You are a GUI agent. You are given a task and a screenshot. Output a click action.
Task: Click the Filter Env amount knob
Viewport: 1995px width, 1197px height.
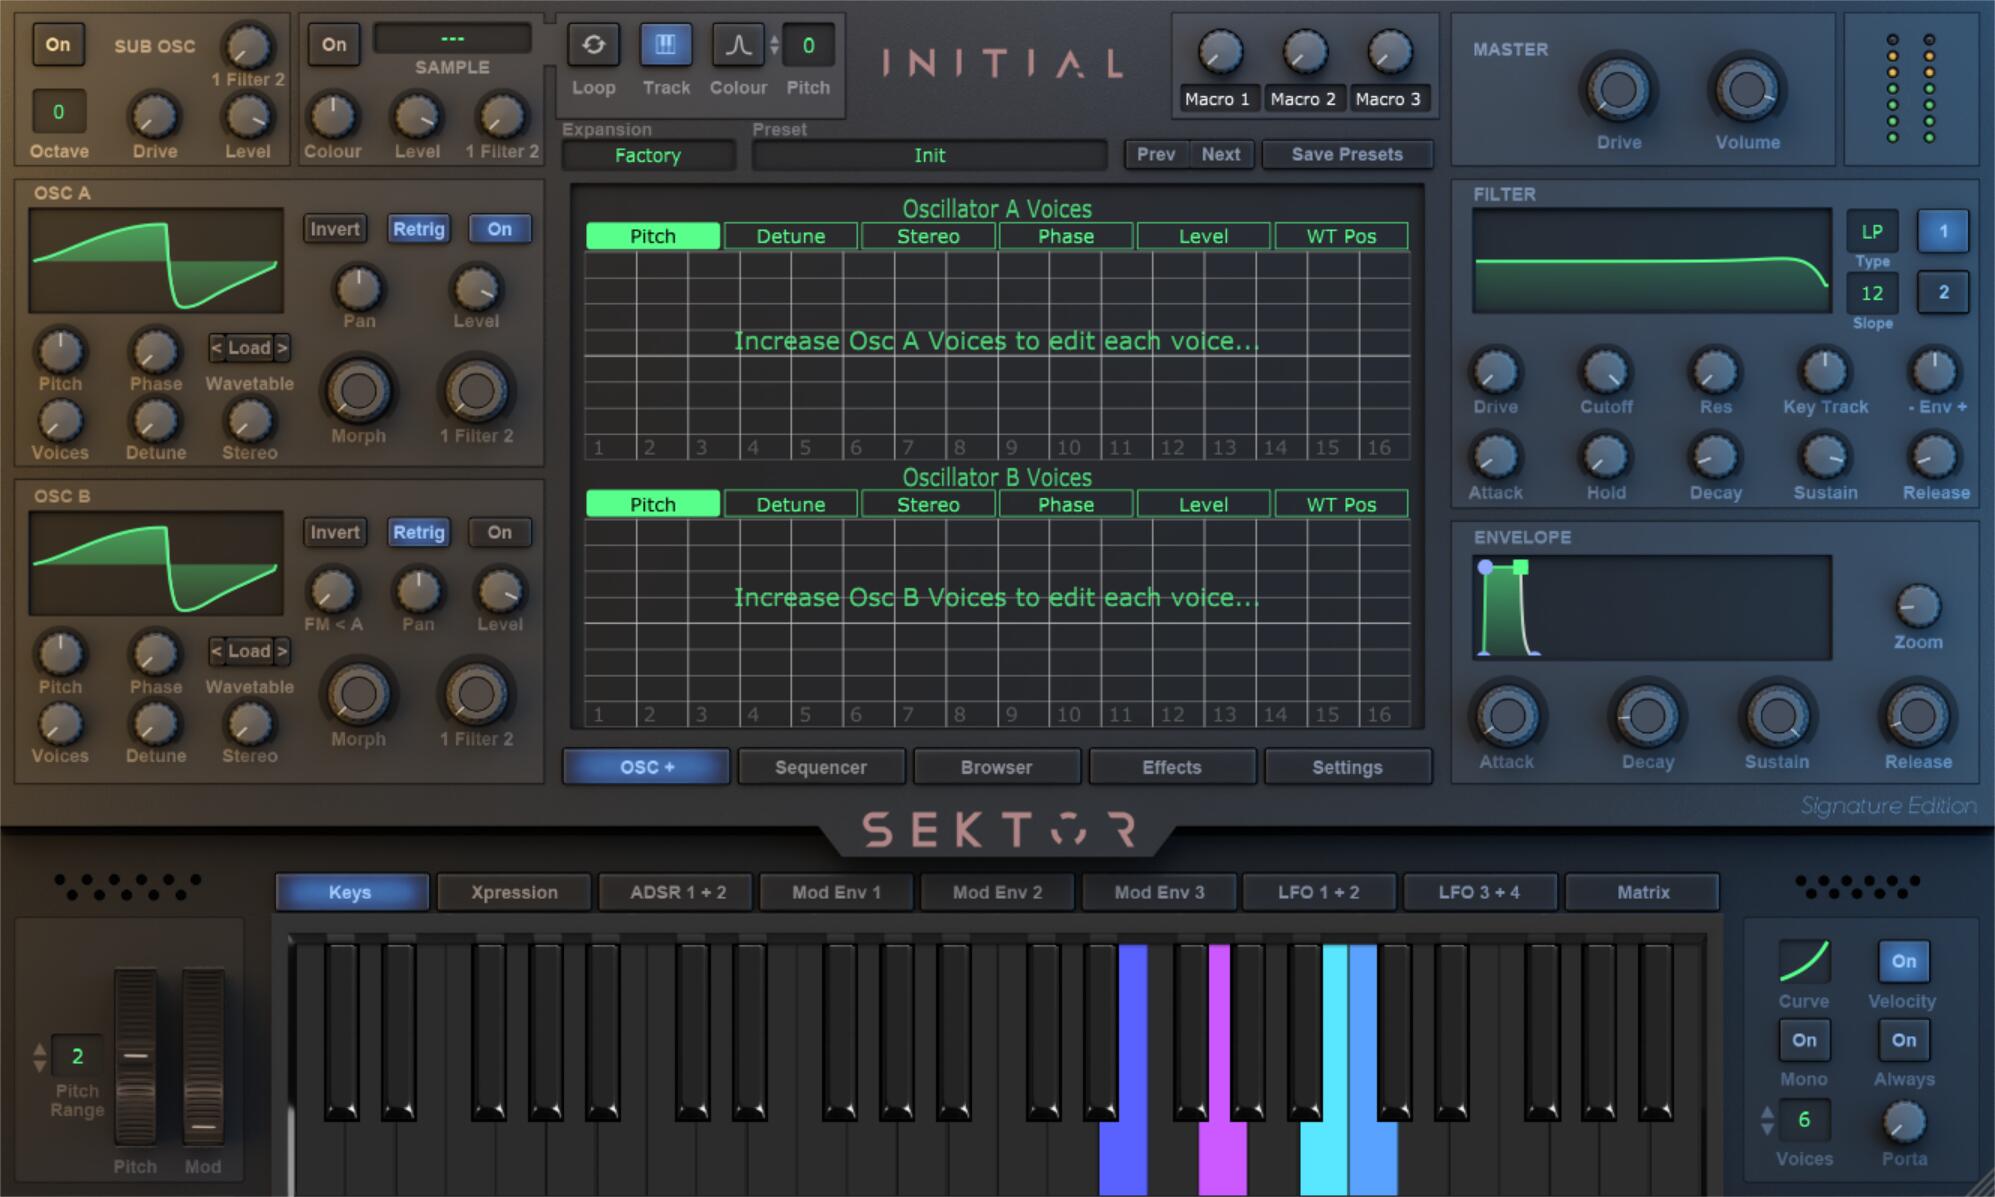click(1935, 371)
